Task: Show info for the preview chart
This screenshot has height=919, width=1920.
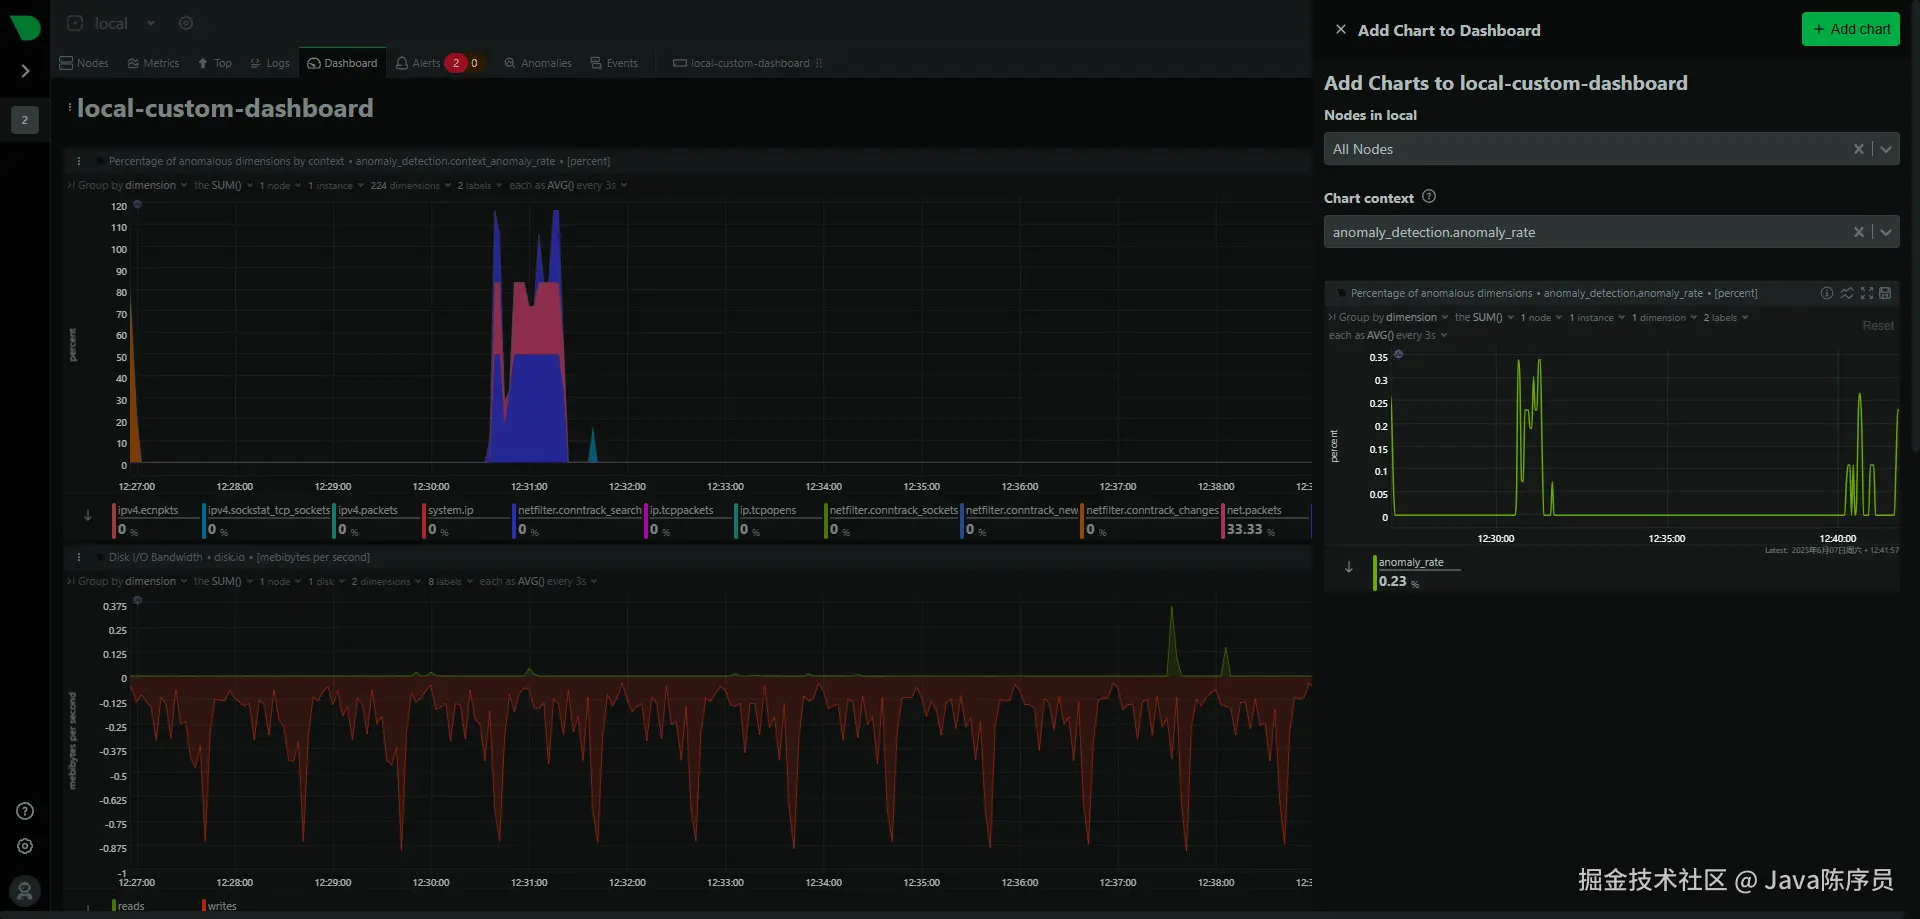Action: pos(1827,293)
